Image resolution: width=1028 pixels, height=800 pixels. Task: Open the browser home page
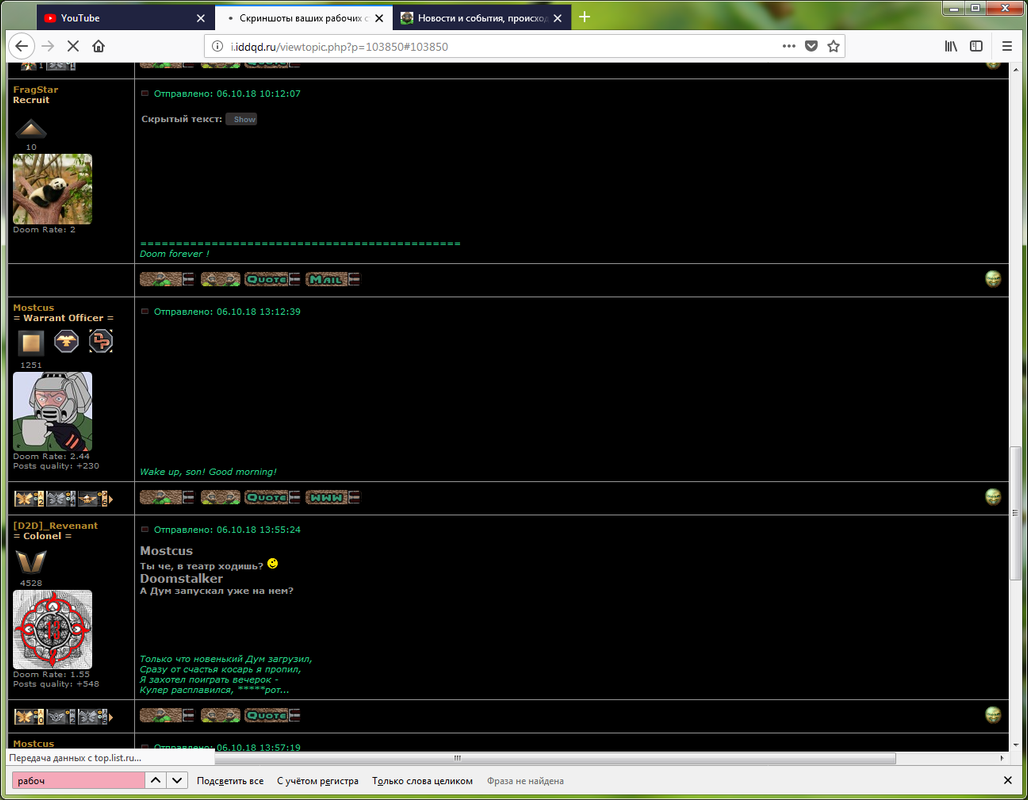(98, 46)
